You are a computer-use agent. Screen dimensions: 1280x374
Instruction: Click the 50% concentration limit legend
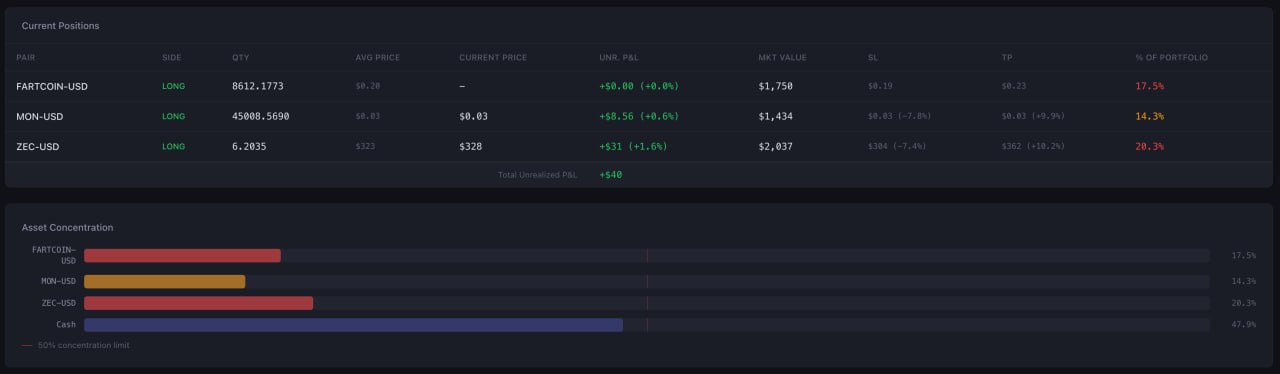(75, 345)
